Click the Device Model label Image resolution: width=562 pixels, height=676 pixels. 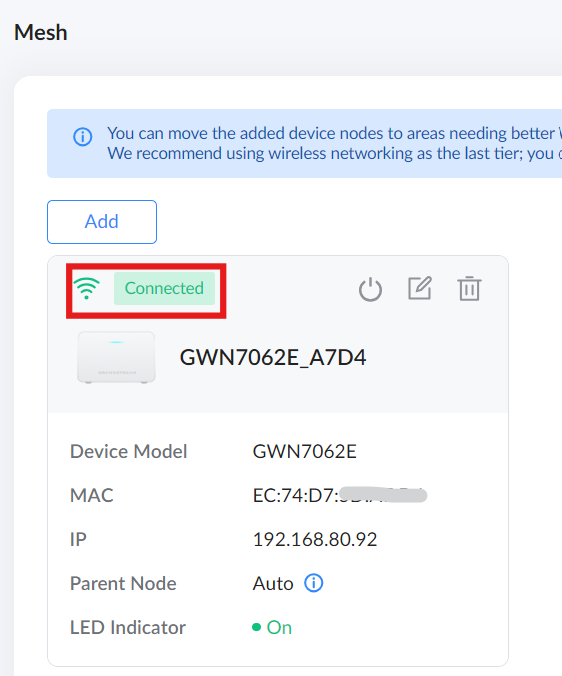click(x=128, y=451)
